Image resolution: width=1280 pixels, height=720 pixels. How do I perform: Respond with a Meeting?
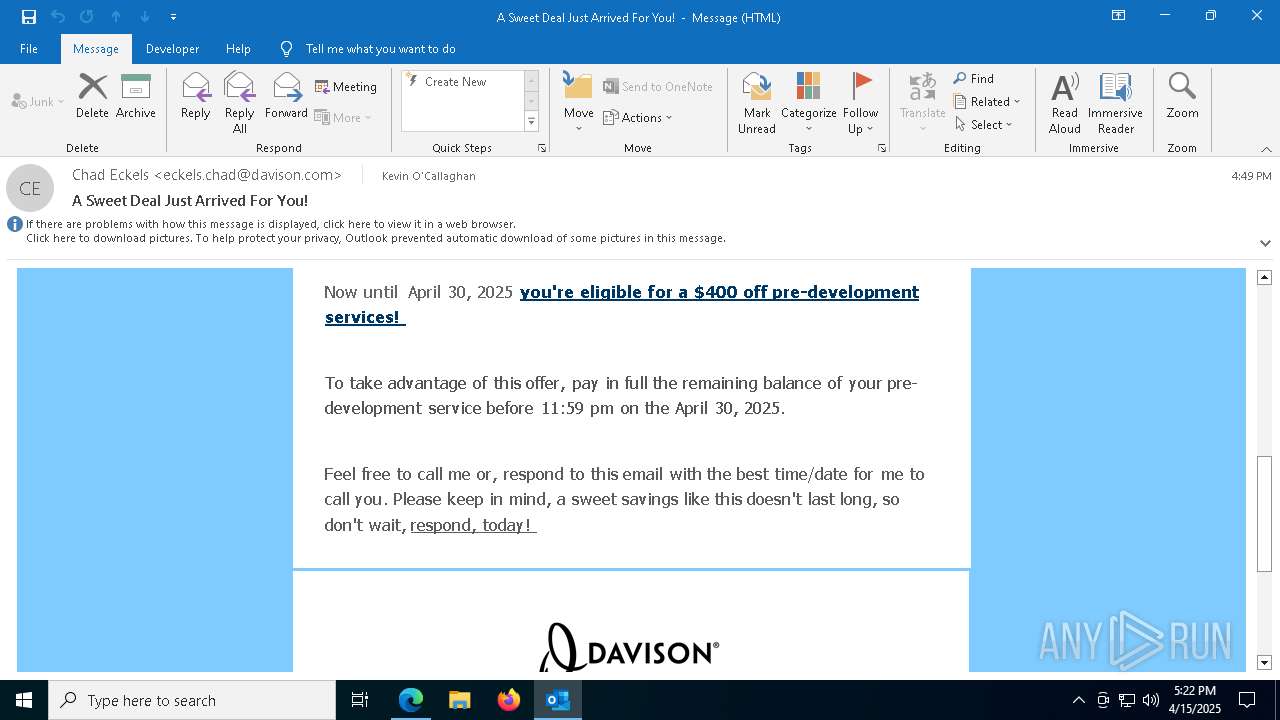coord(346,87)
